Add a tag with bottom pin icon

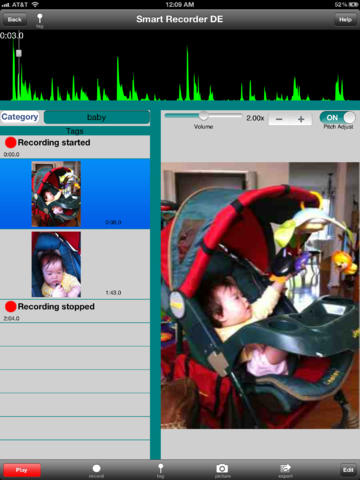pos(160,469)
